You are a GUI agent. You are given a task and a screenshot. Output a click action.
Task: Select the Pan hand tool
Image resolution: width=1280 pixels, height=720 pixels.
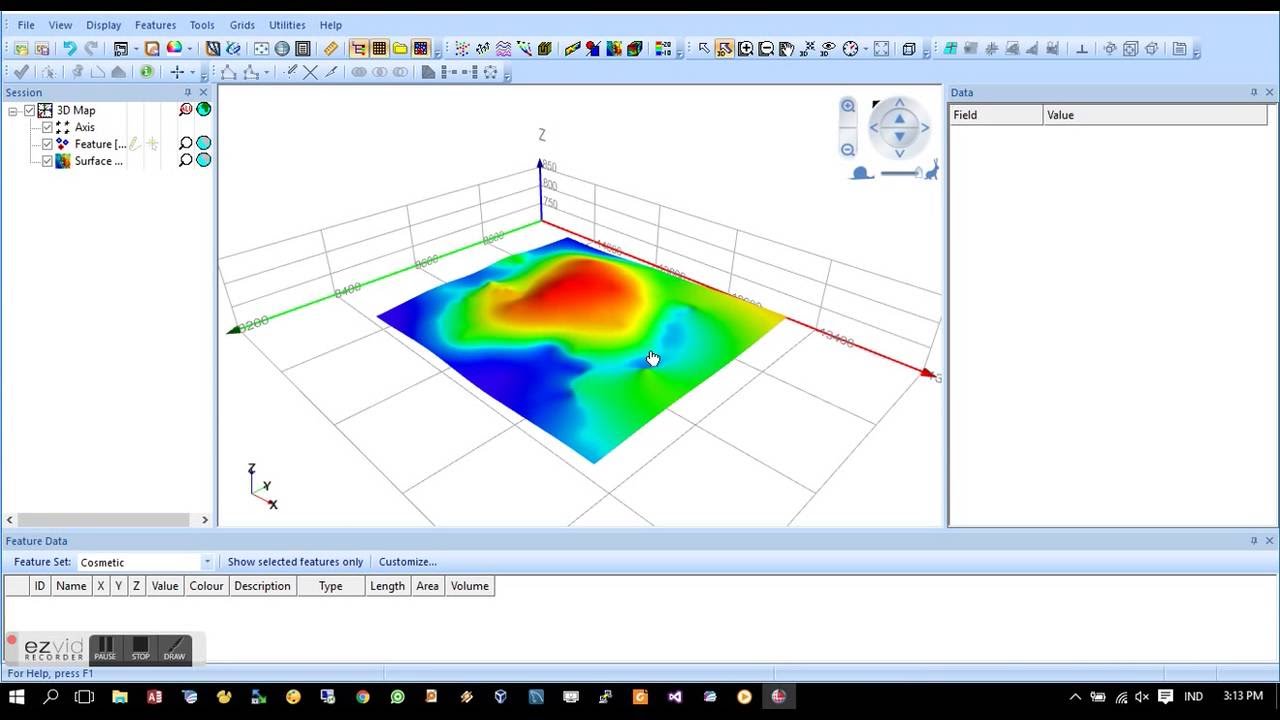click(x=787, y=48)
